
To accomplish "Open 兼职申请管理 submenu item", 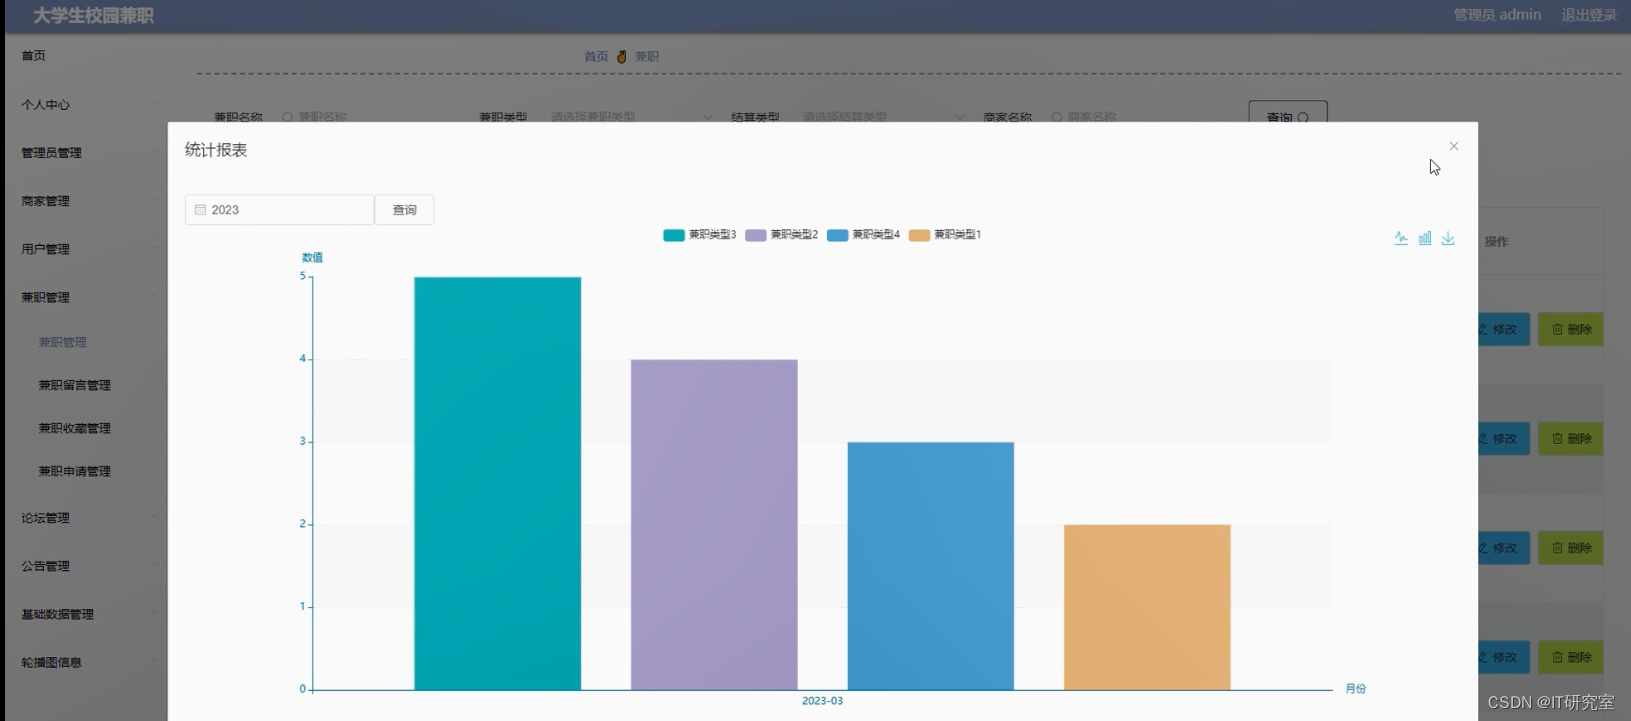I will click(x=75, y=471).
